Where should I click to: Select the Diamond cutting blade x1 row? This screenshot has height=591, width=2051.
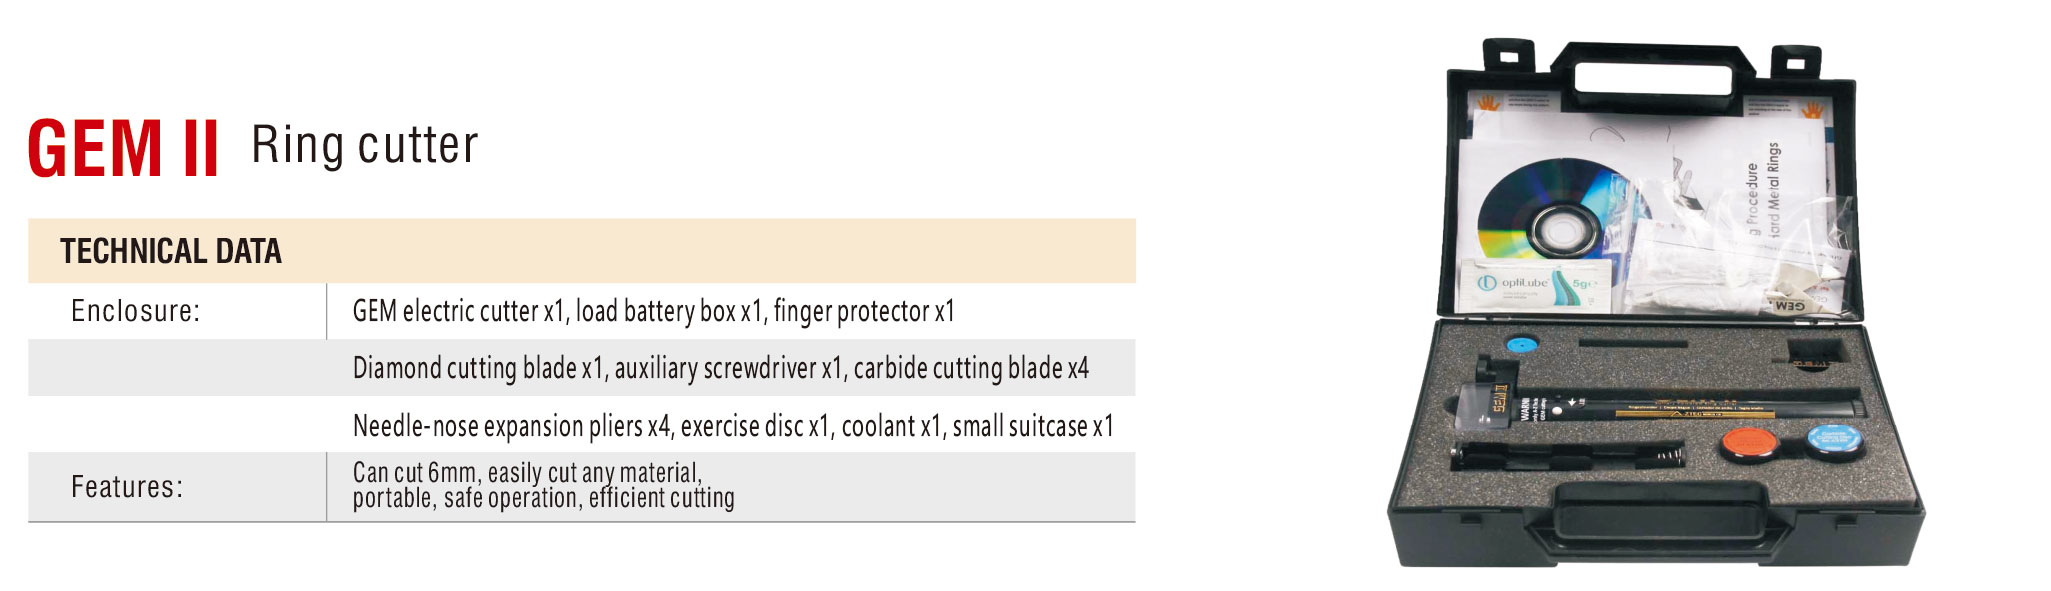coord(731,368)
